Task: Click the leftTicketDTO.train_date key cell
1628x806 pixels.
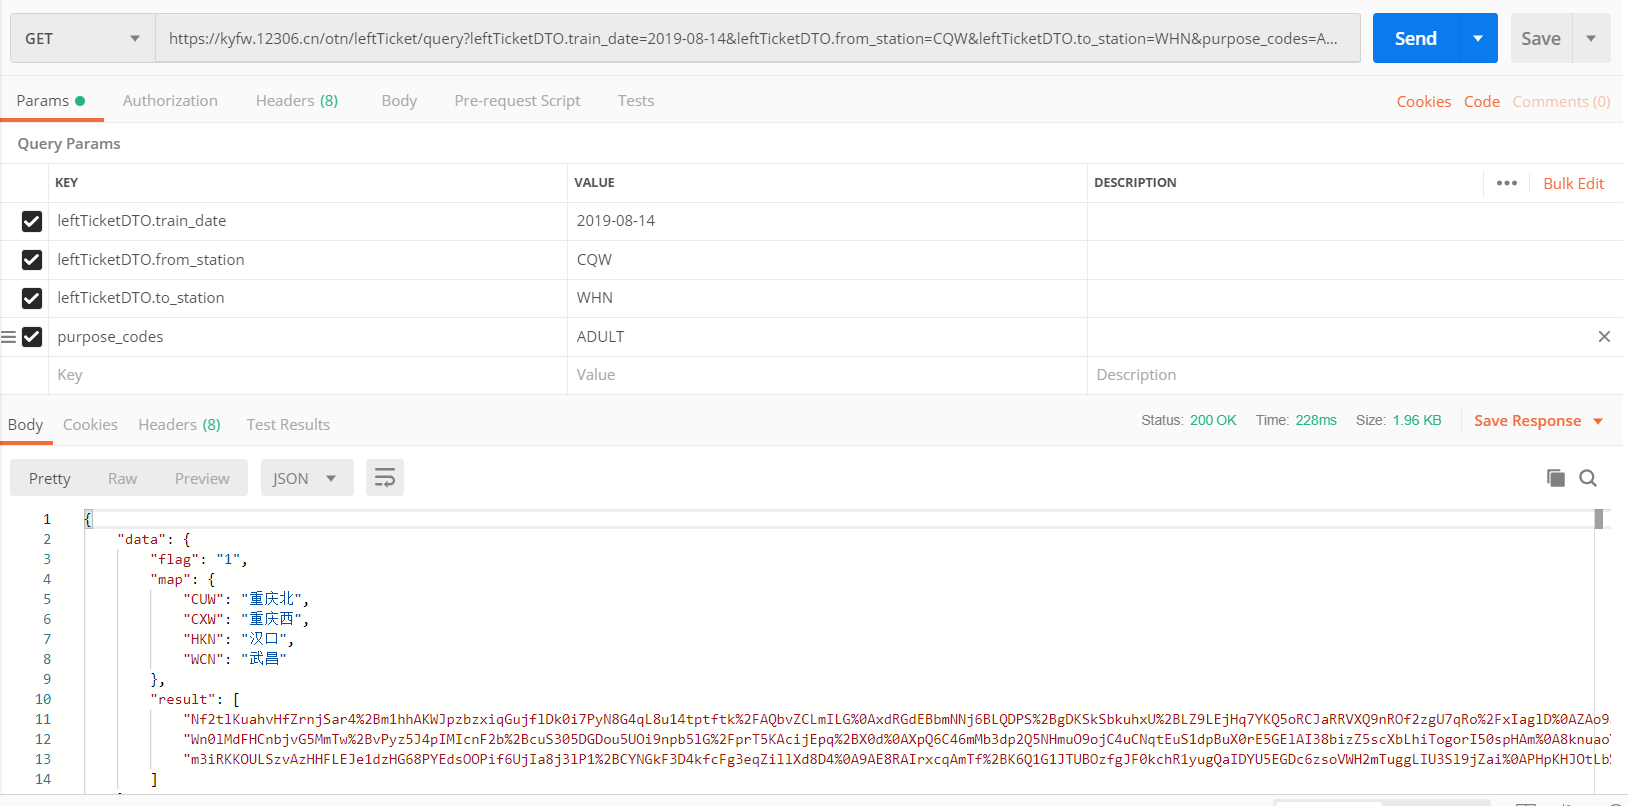Action: click(x=308, y=221)
